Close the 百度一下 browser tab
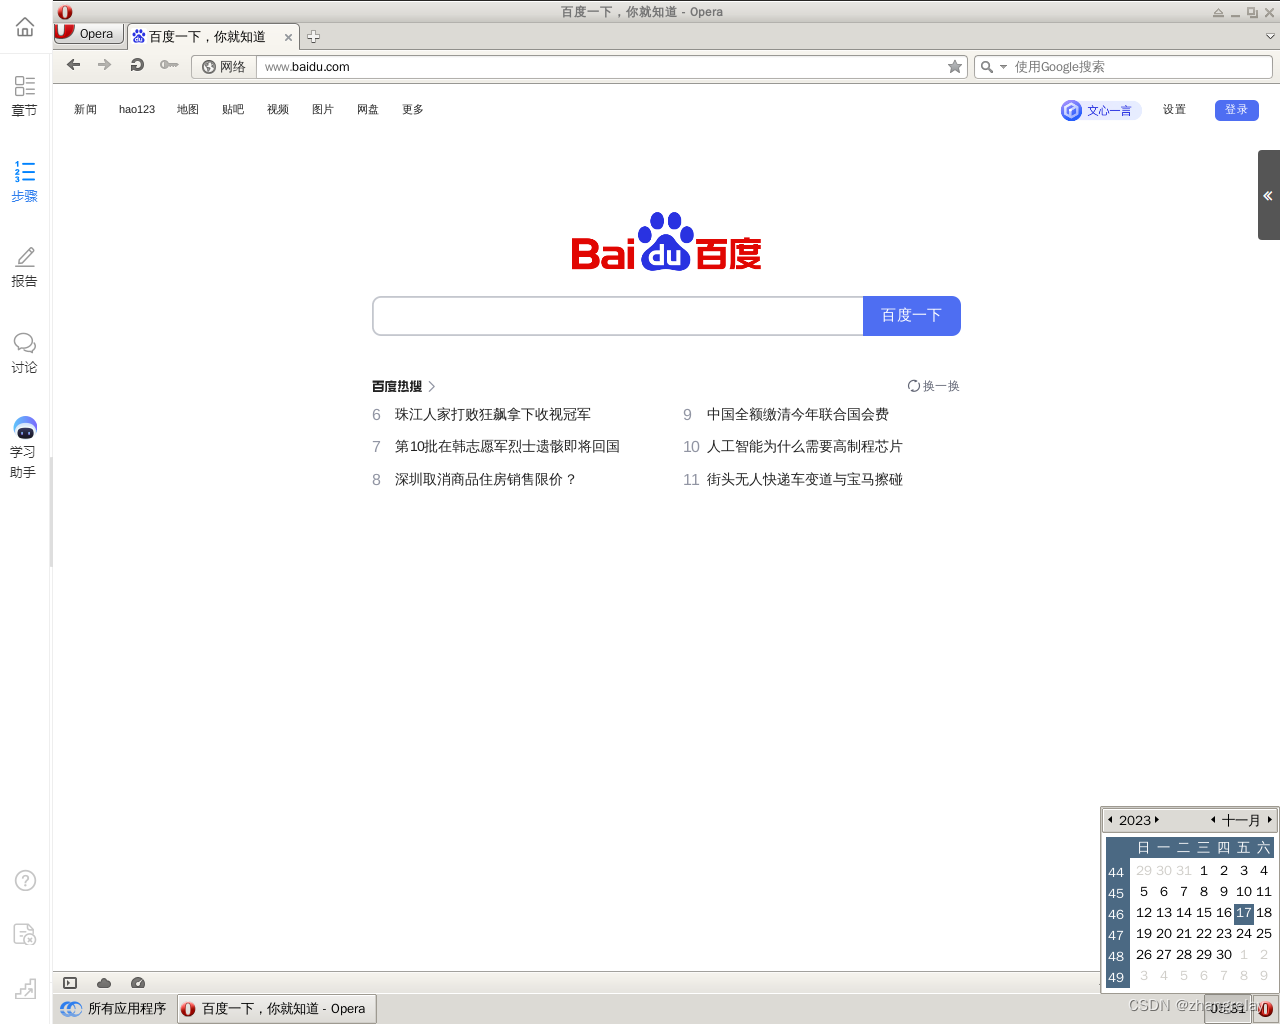Screen dimensions: 1280x1024 288,38
